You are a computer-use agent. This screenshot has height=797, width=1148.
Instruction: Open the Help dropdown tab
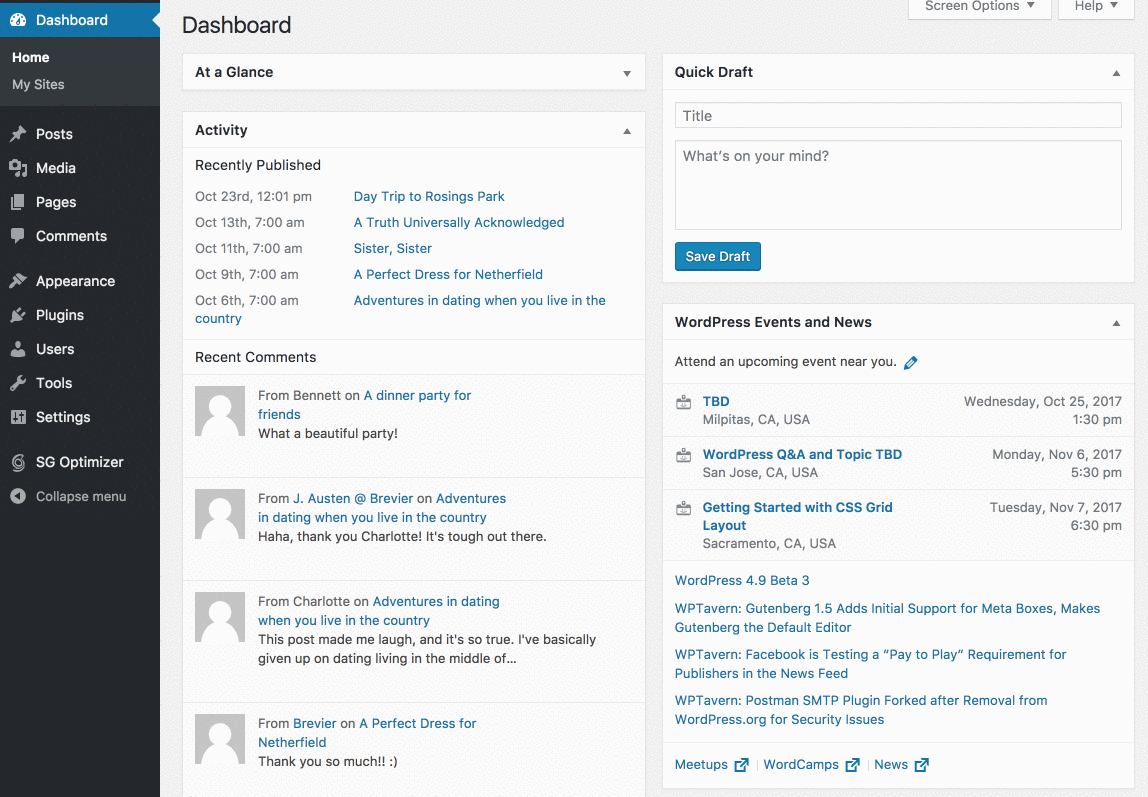click(x=1096, y=7)
